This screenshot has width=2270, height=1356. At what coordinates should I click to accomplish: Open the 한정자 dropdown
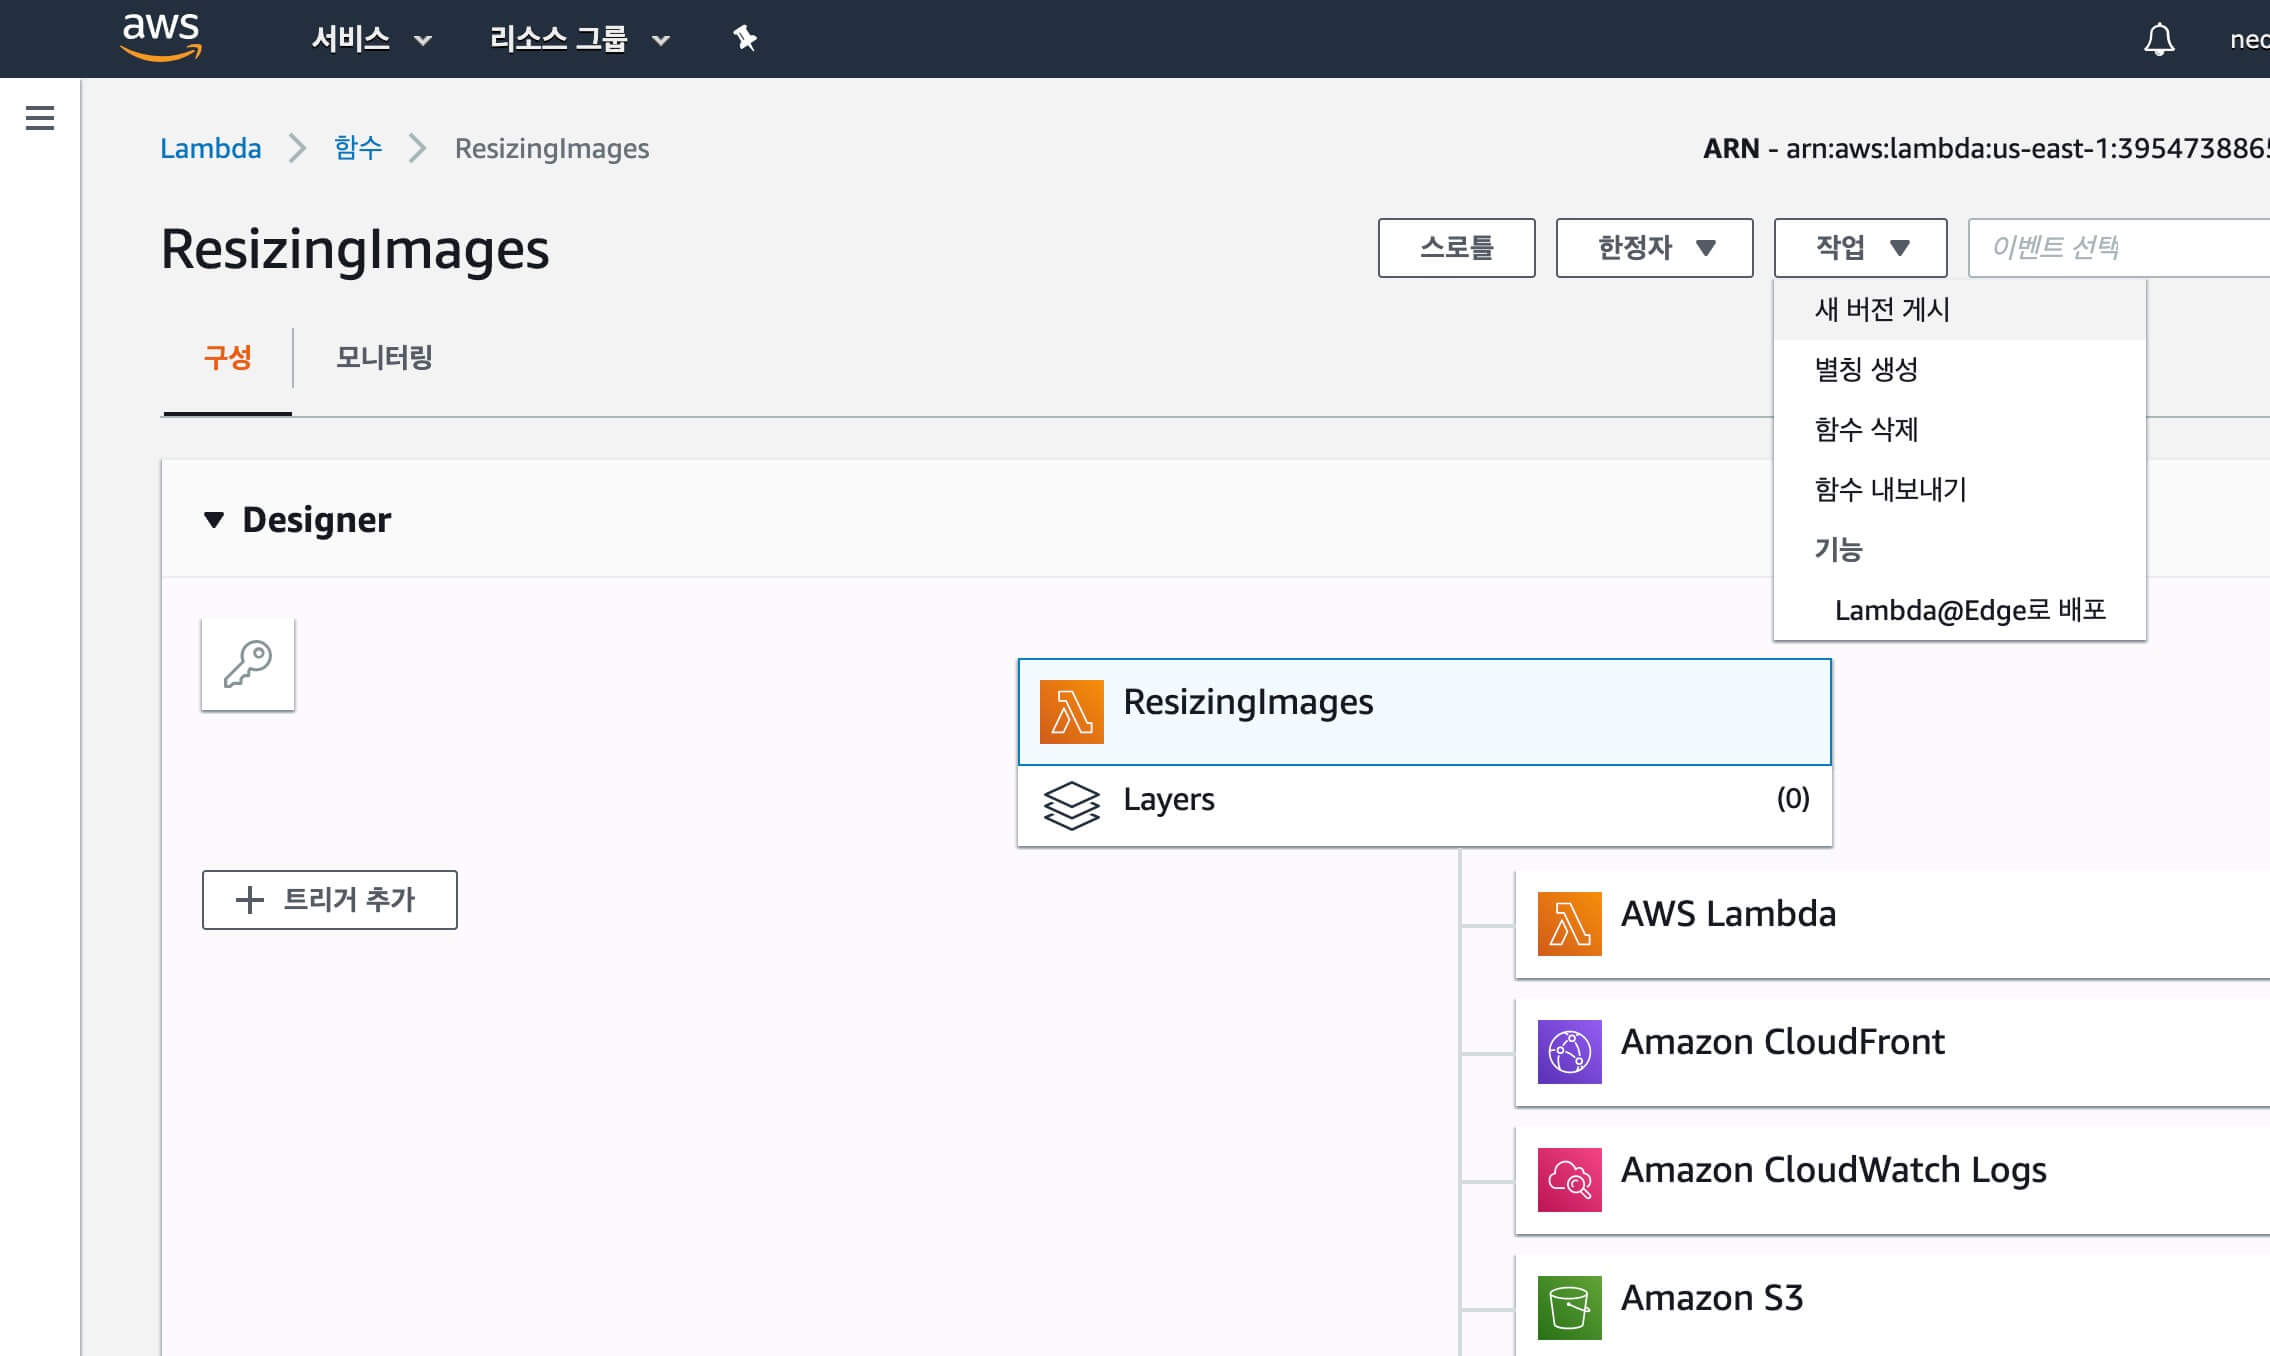[1654, 248]
